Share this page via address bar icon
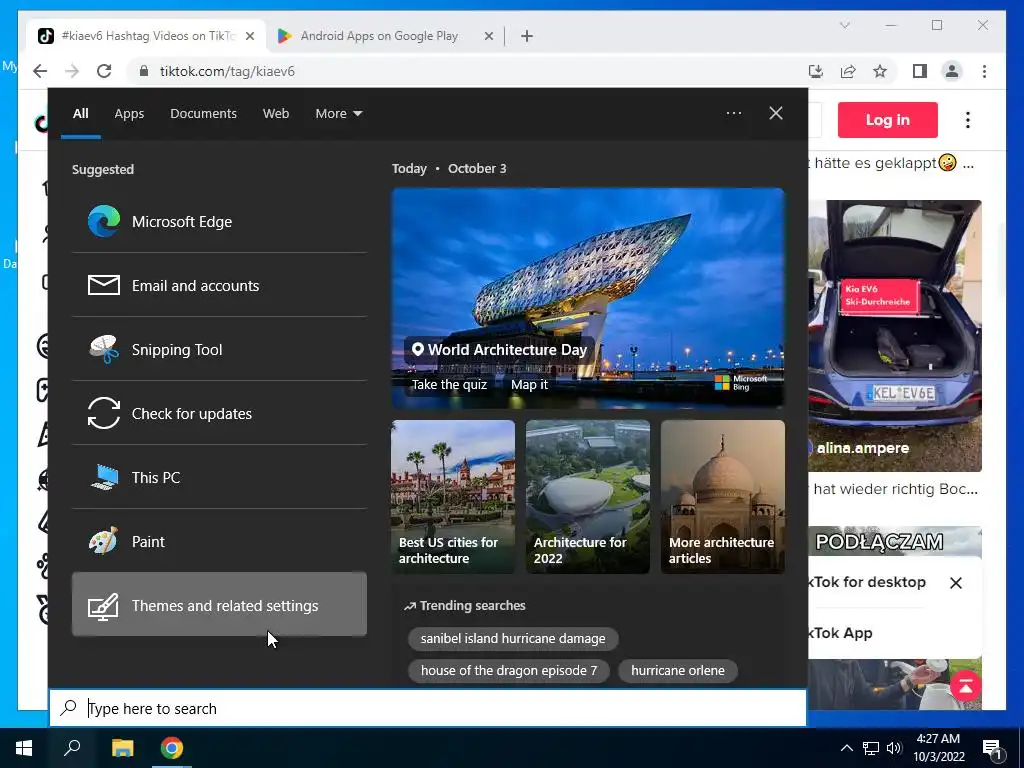This screenshot has height=768, width=1024. tap(848, 71)
